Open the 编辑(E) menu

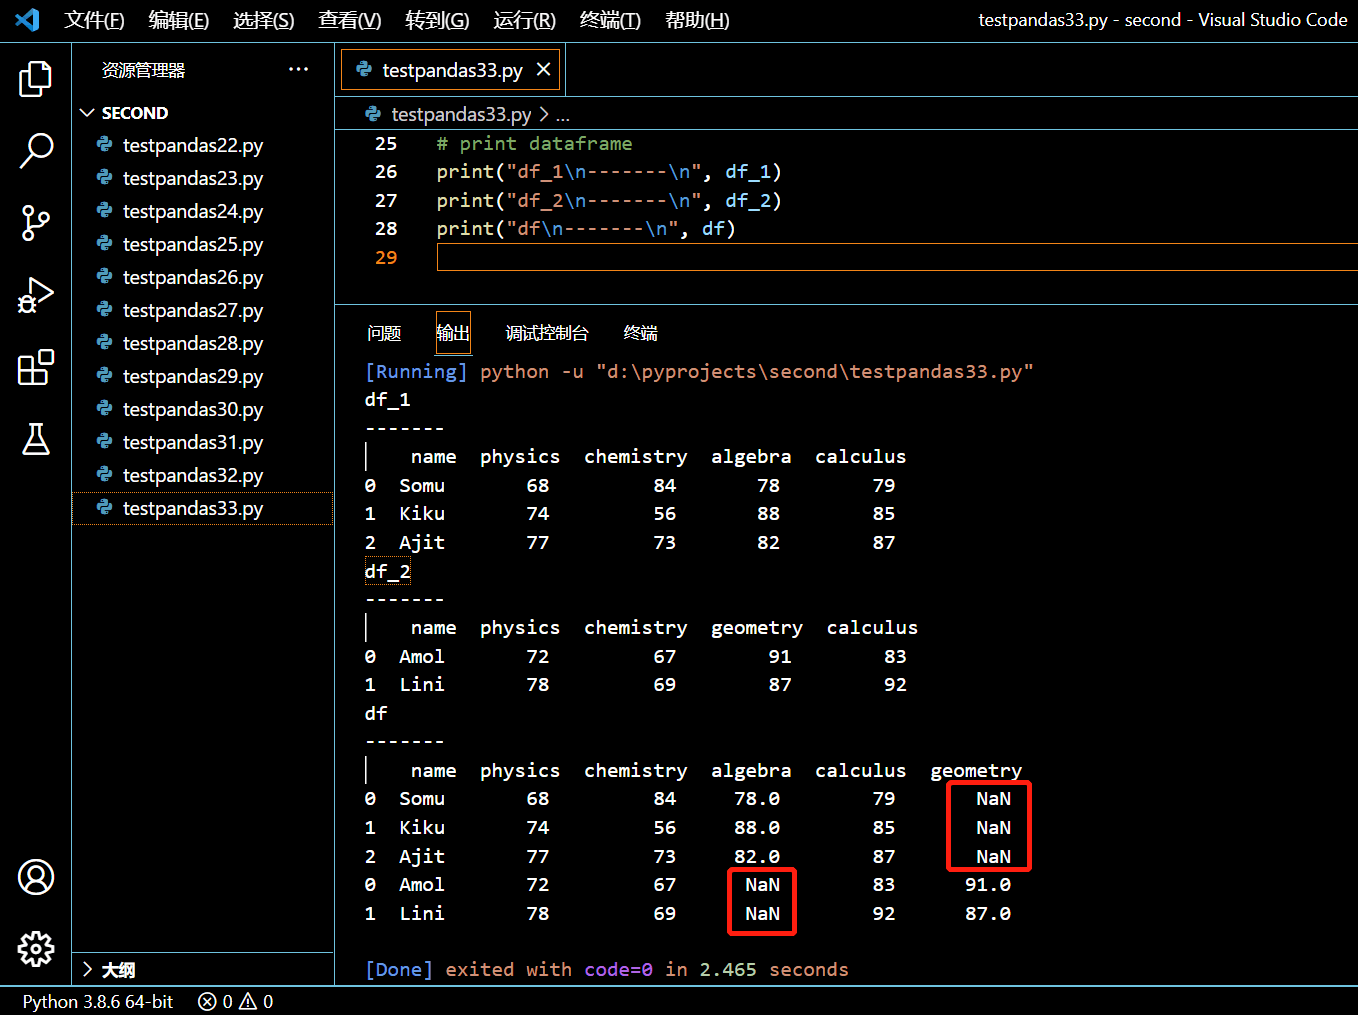pyautogui.click(x=178, y=20)
